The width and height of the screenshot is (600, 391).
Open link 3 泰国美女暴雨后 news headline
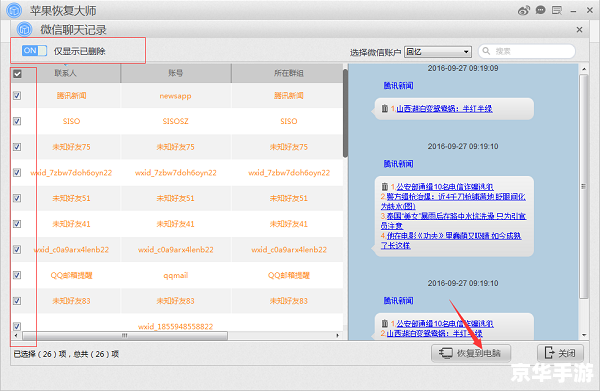(x=453, y=221)
